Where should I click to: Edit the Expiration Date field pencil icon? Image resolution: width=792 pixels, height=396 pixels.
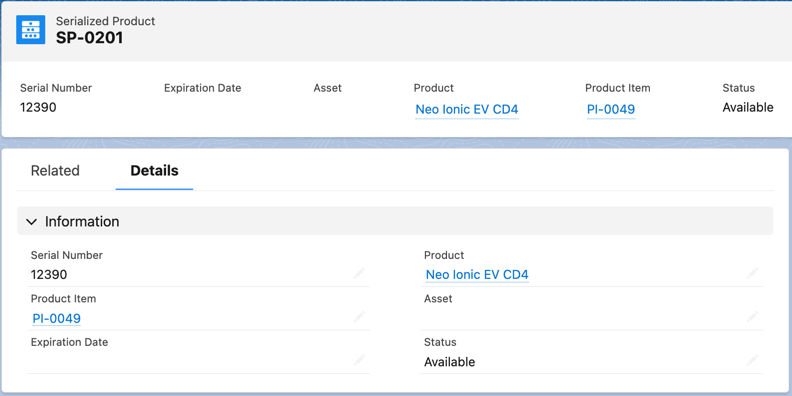point(359,360)
